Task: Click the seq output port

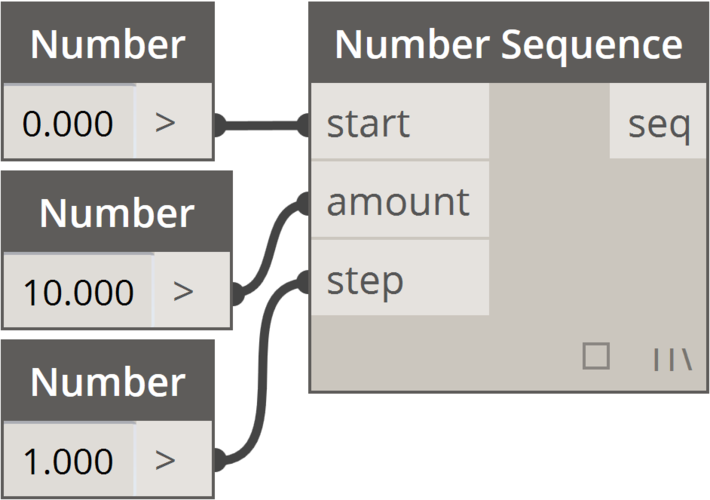Action: (x=659, y=124)
